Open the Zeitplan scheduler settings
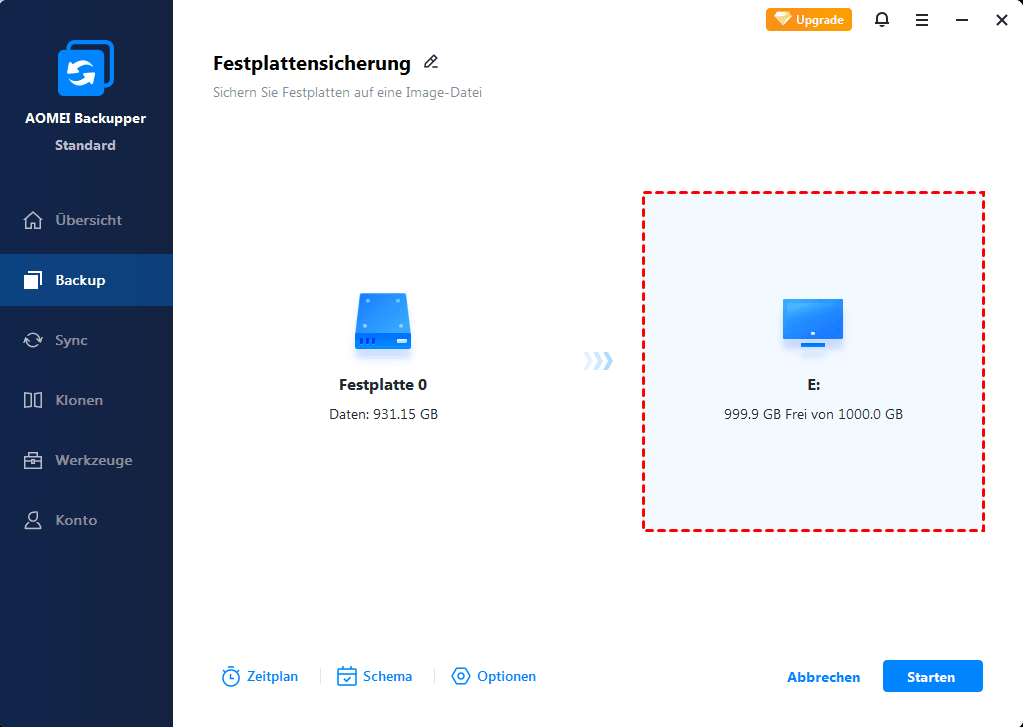The width and height of the screenshot is (1023, 727). [x=260, y=676]
